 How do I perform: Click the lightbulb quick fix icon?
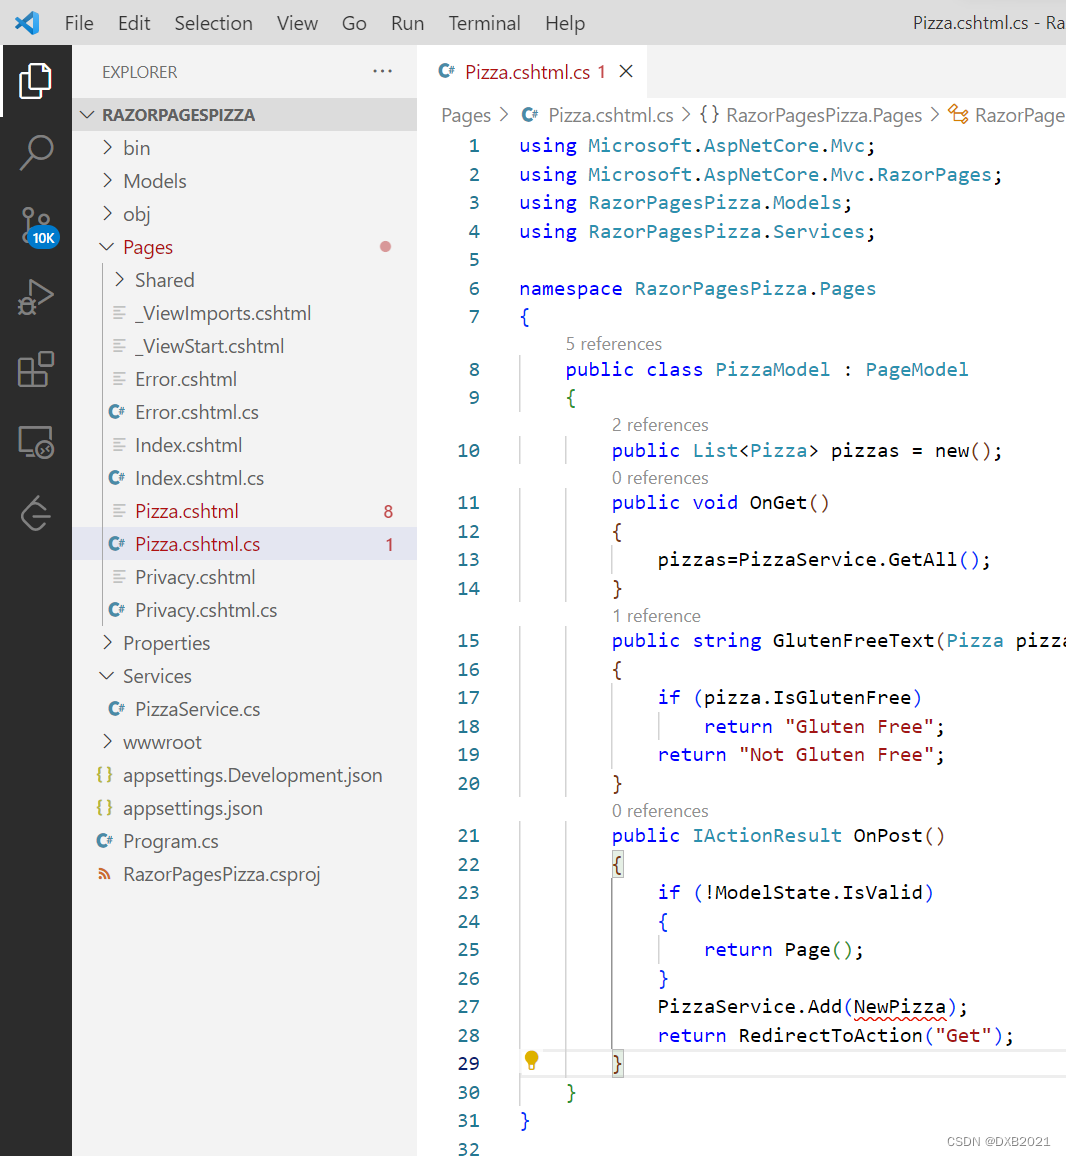click(x=532, y=1060)
